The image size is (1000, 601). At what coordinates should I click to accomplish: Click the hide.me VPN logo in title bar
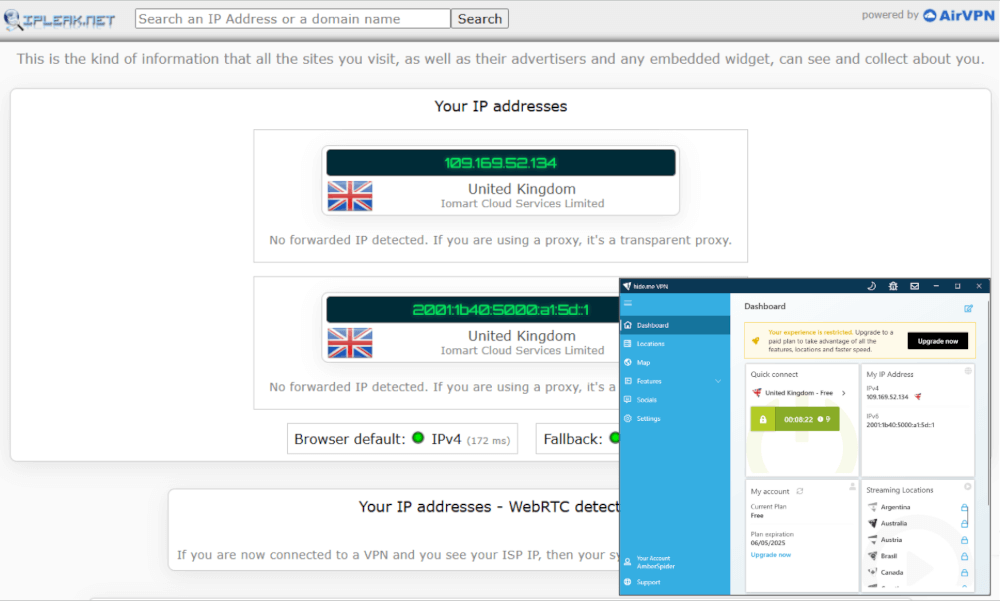(x=627, y=286)
